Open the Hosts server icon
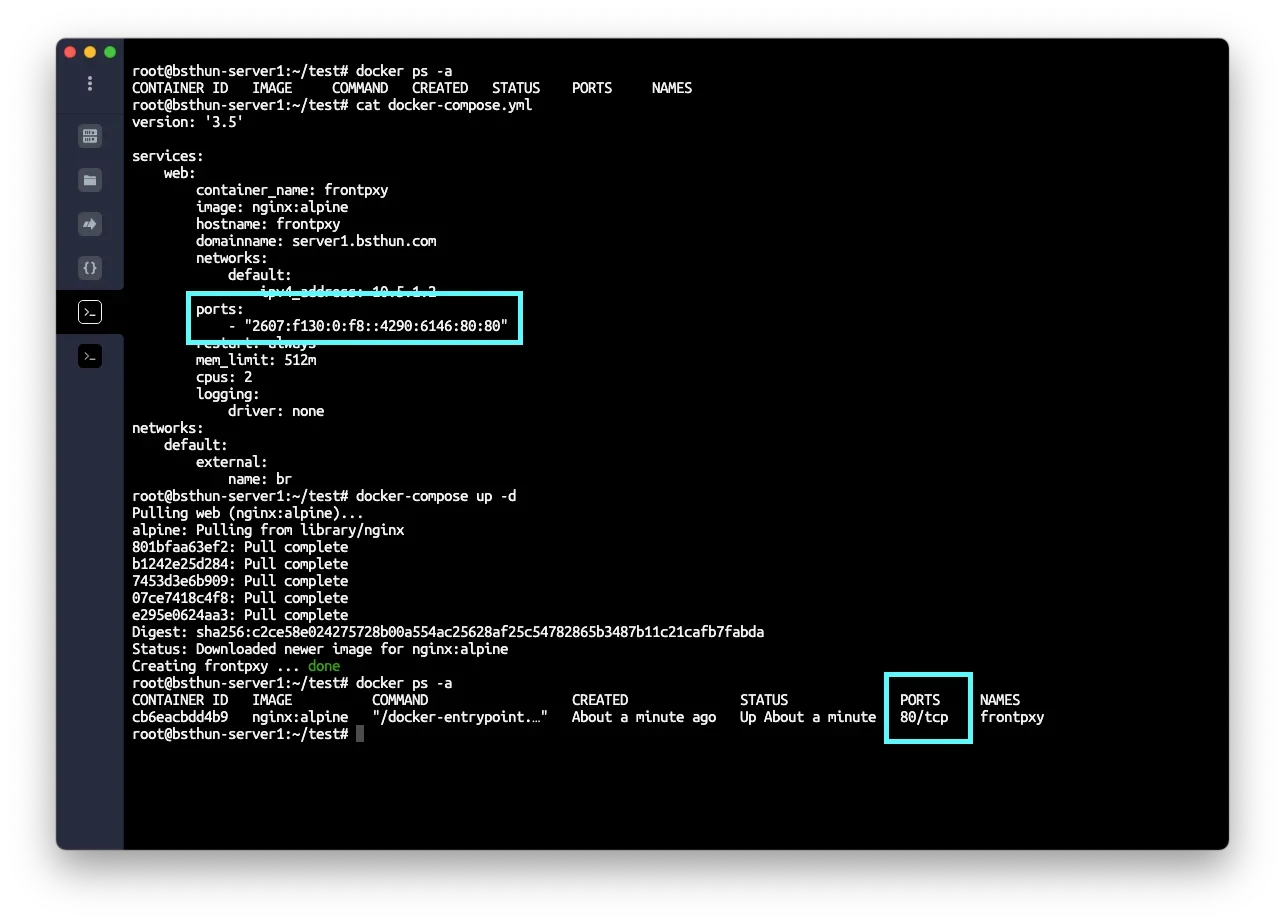 (90, 136)
